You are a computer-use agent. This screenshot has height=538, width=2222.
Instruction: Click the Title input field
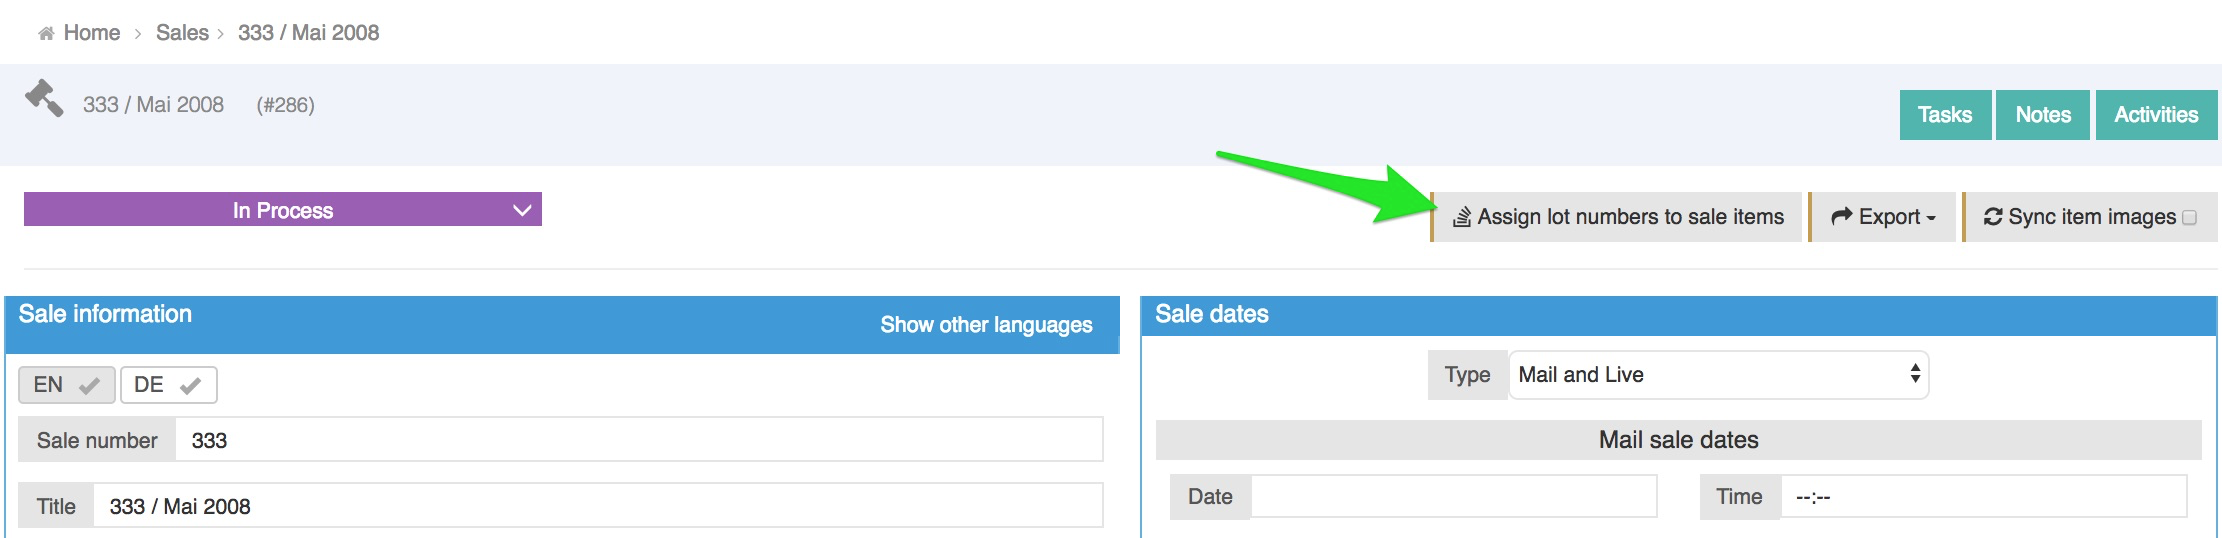(x=597, y=507)
